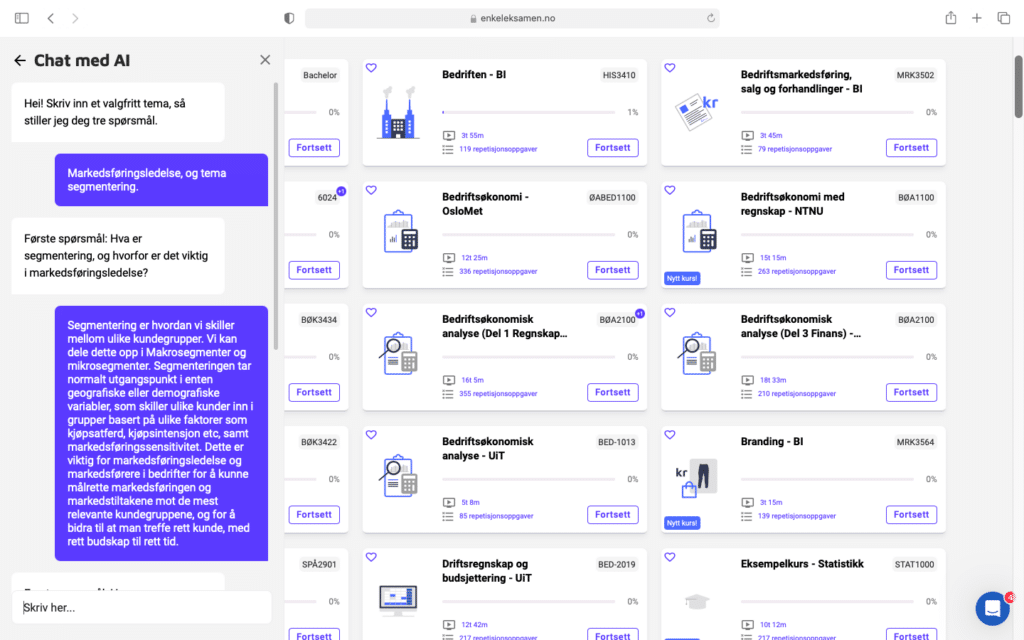
Task: Open the Intercom chat bubble
Action: pos(992,608)
